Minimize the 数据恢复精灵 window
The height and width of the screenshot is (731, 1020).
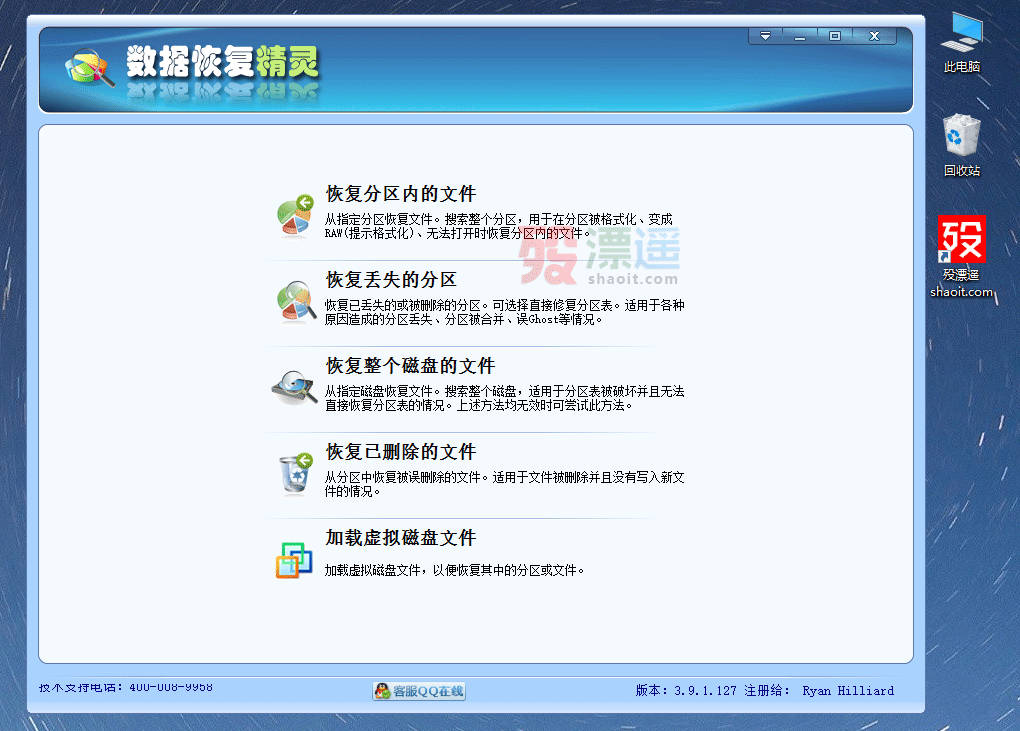[x=800, y=36]
